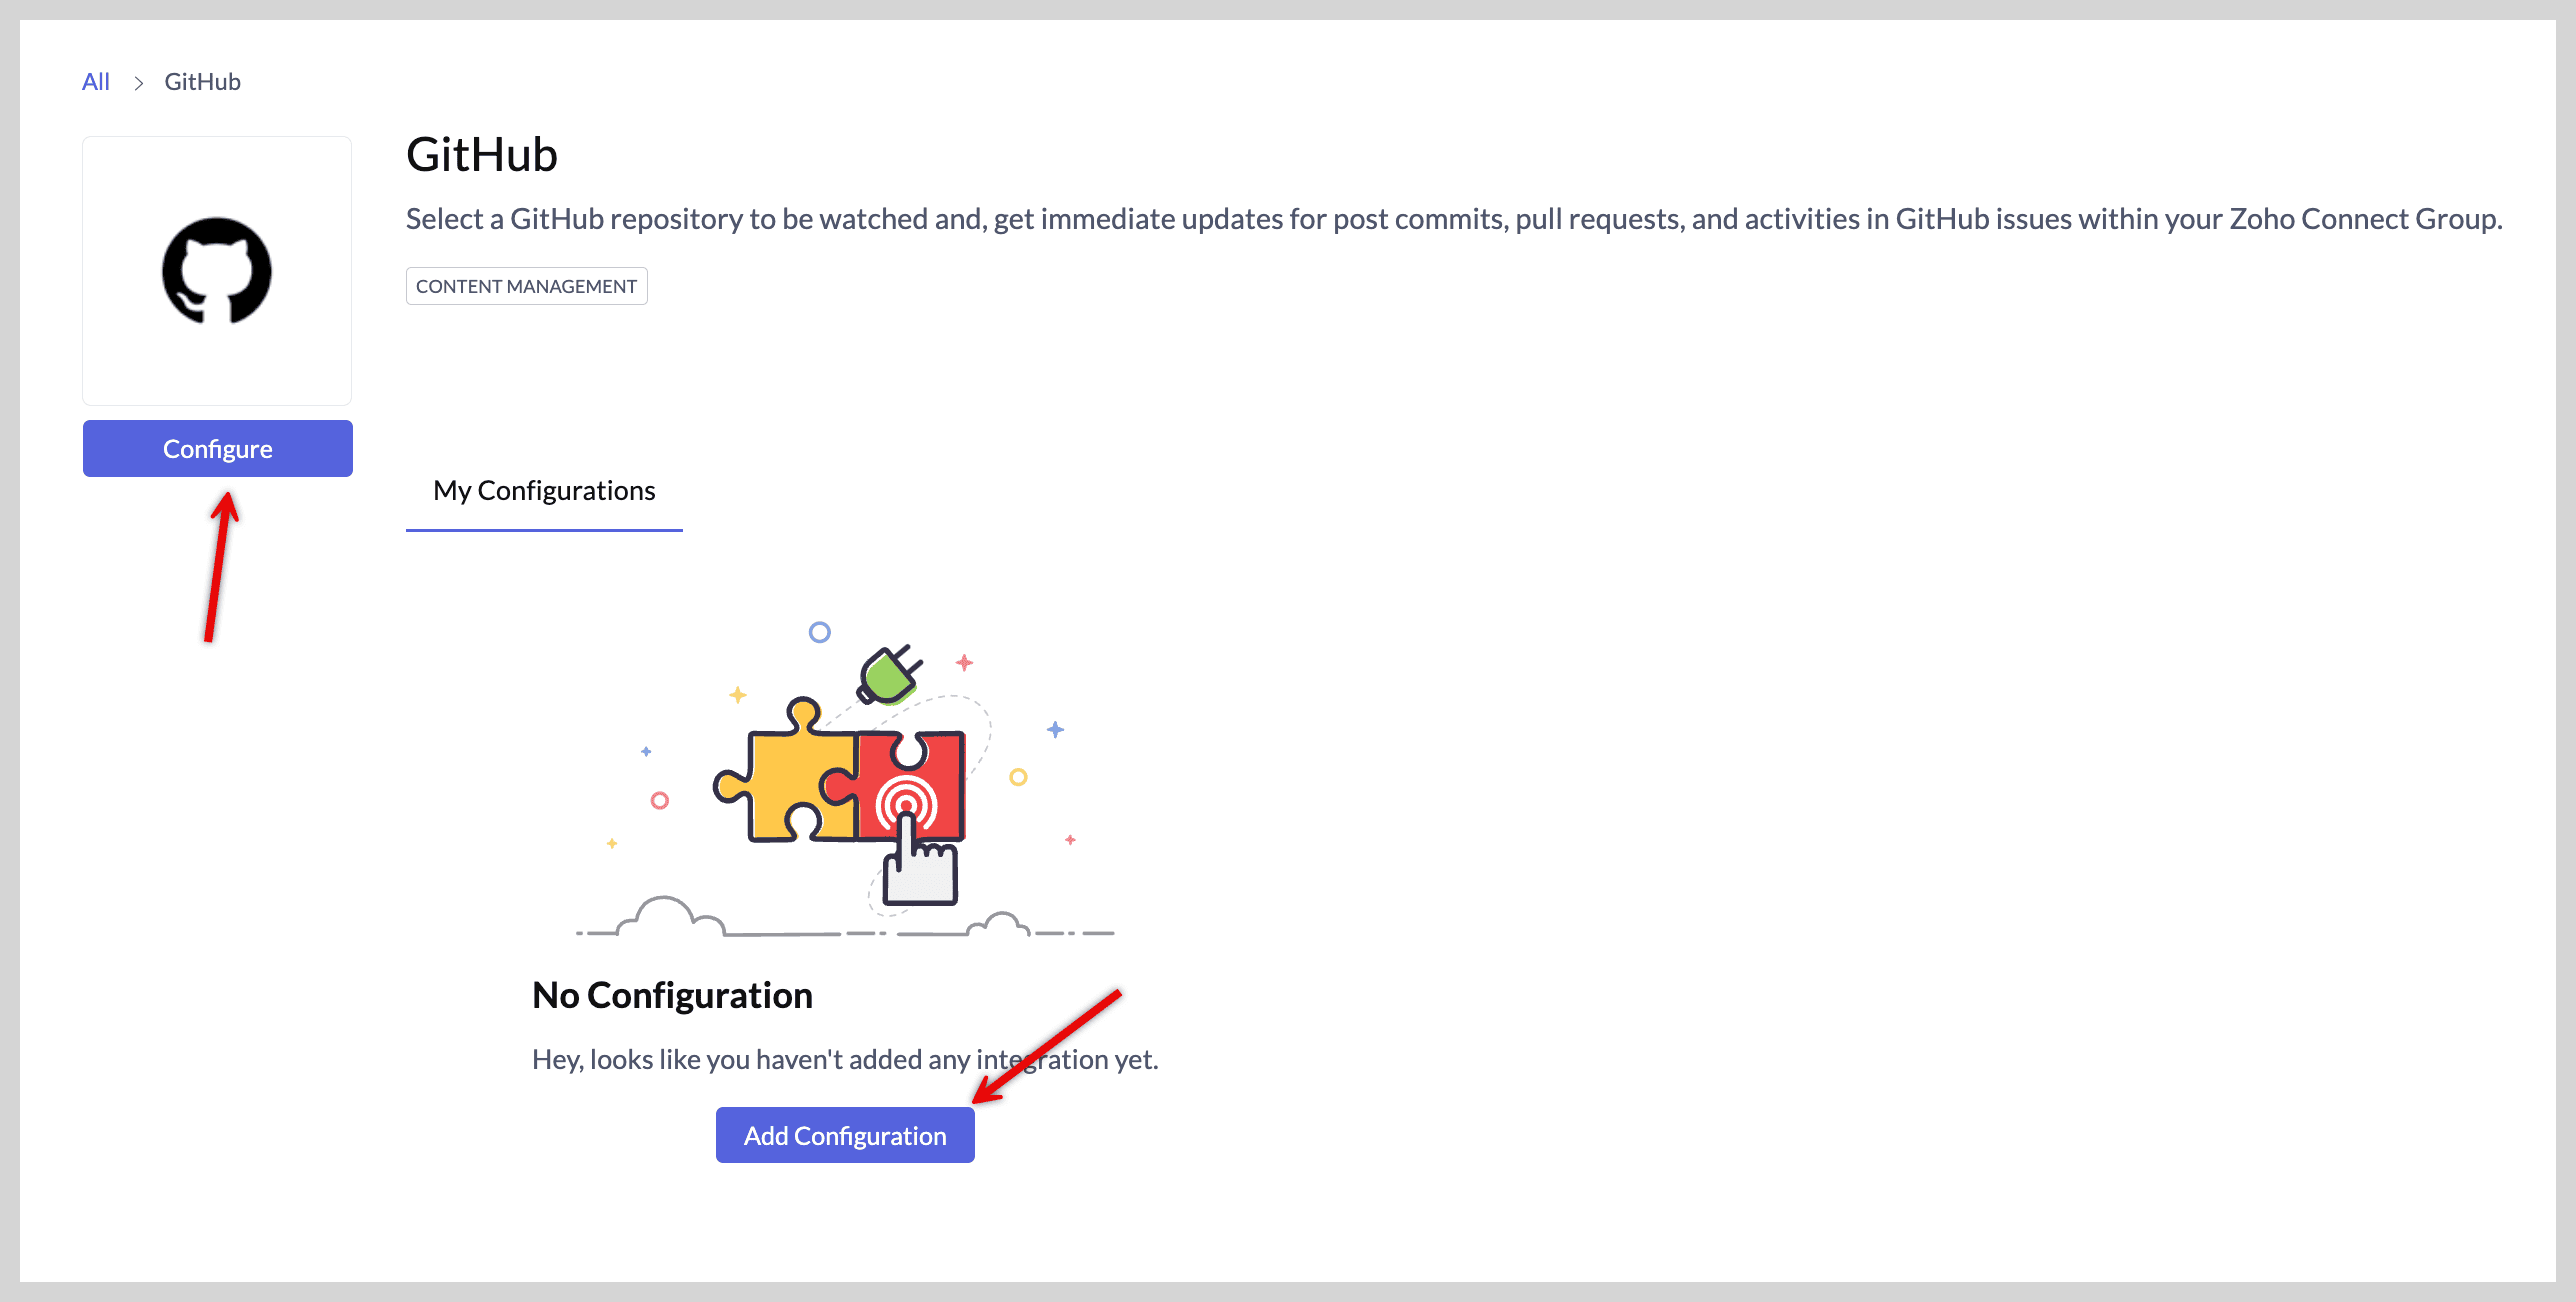Open the My Configurations tab

tap(544, 491)
